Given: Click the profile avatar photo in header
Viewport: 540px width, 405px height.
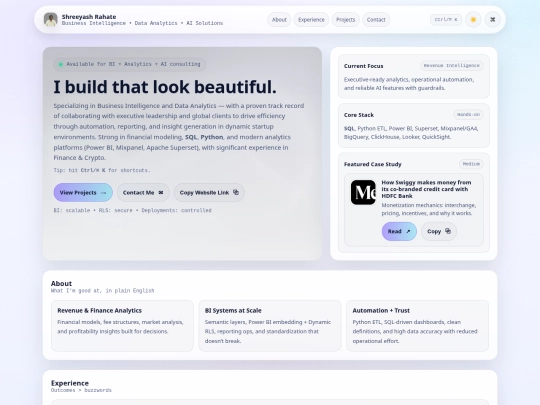Looking at the screenshot, I should point(51,20).
